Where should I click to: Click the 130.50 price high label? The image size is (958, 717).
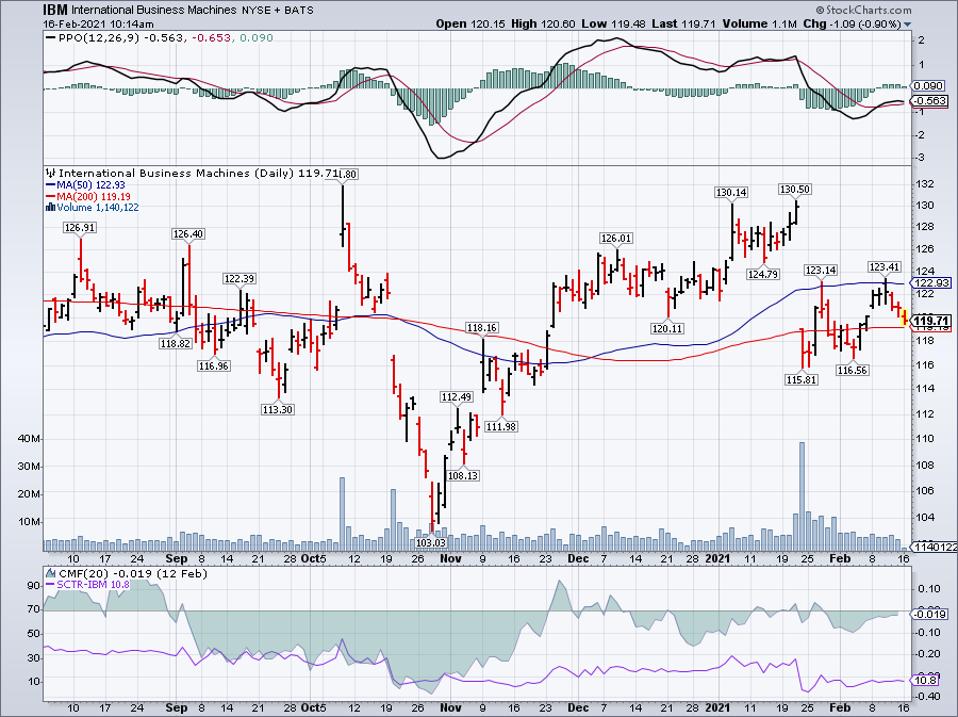point(795,189)
